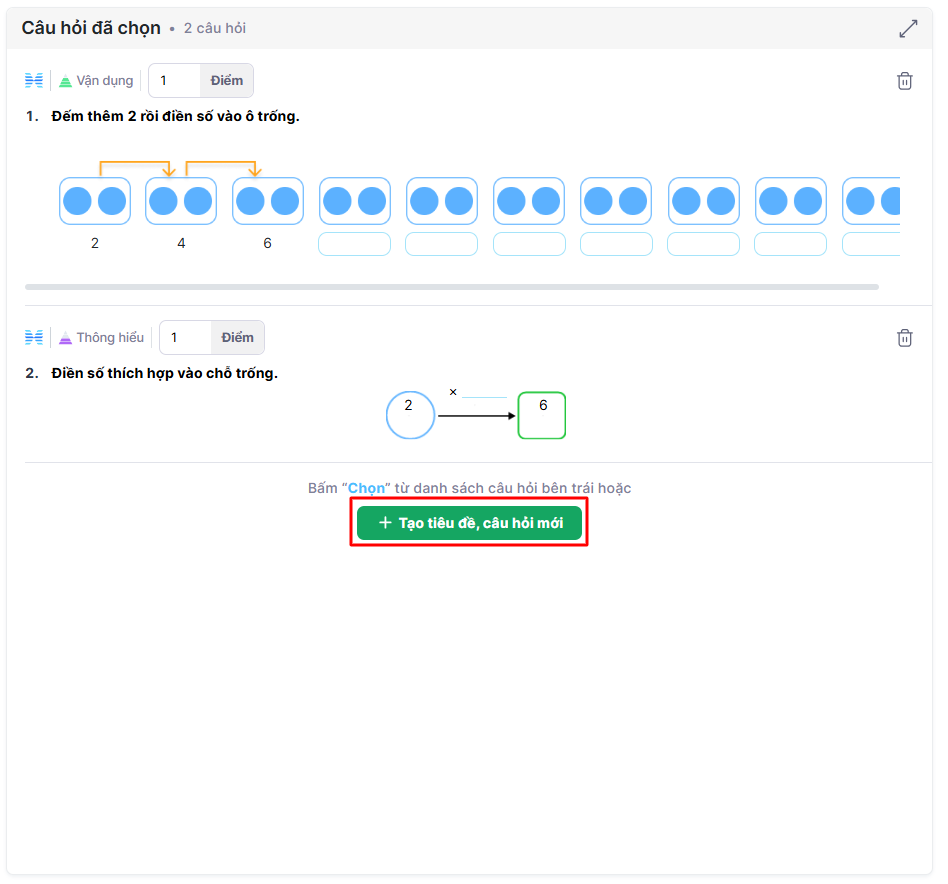Select the first empty answer box in question 1
This screenshot has height=884, width=948.
pyautogui.click(x=354, y=244)
